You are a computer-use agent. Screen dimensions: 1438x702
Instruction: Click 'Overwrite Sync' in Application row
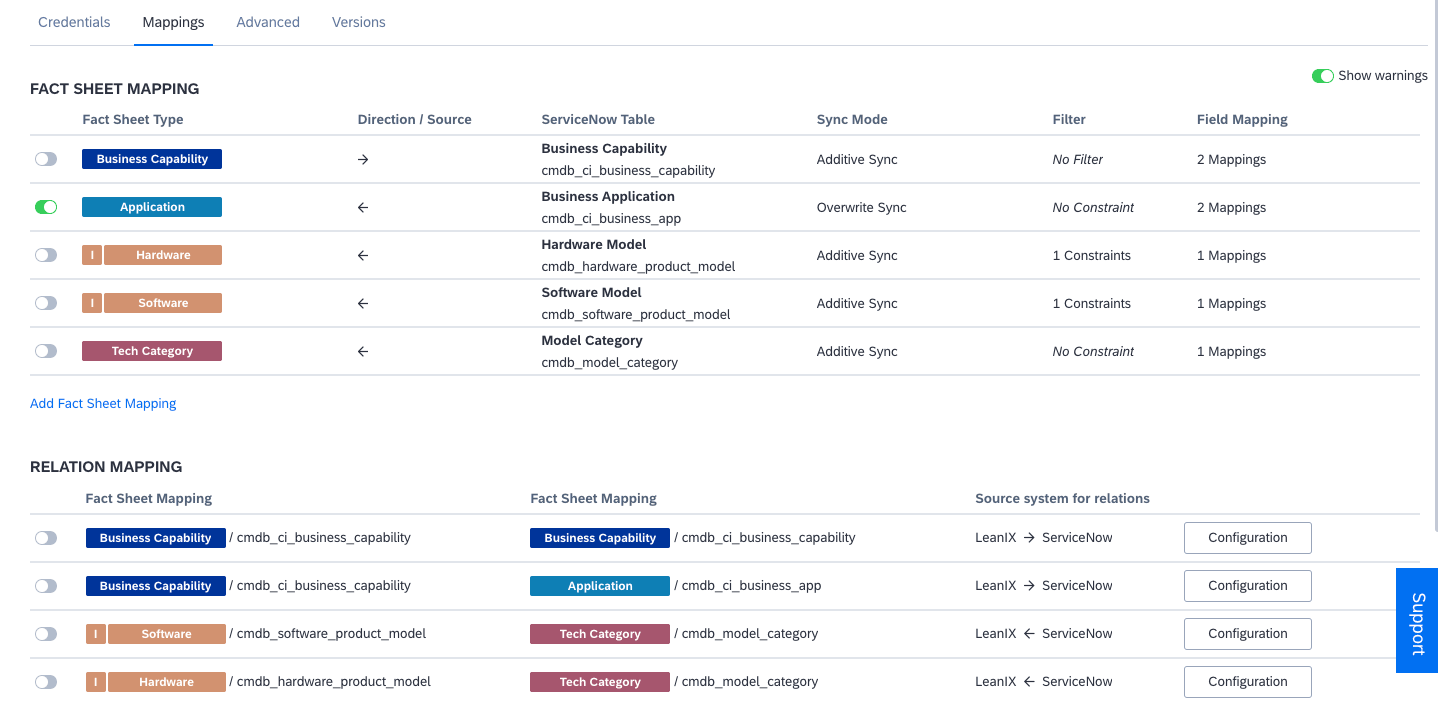(861, 208)
